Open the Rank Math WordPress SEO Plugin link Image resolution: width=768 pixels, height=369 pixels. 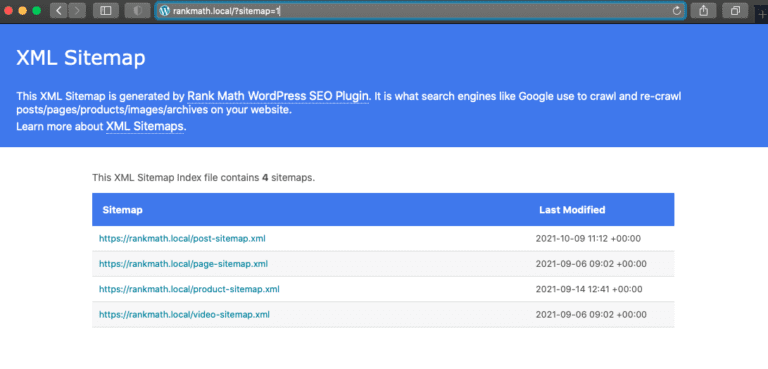278,96
